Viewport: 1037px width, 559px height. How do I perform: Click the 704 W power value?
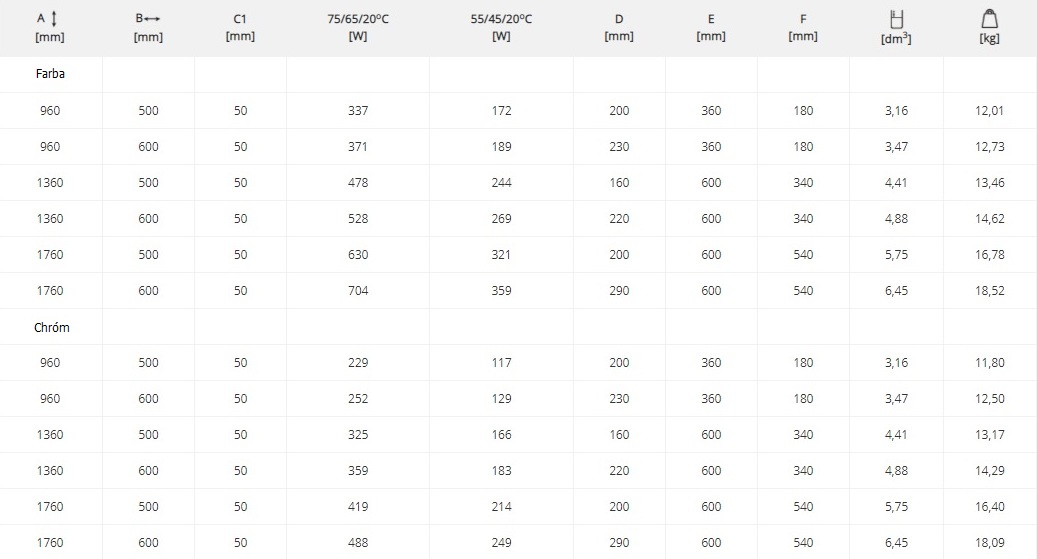[358, 290]
